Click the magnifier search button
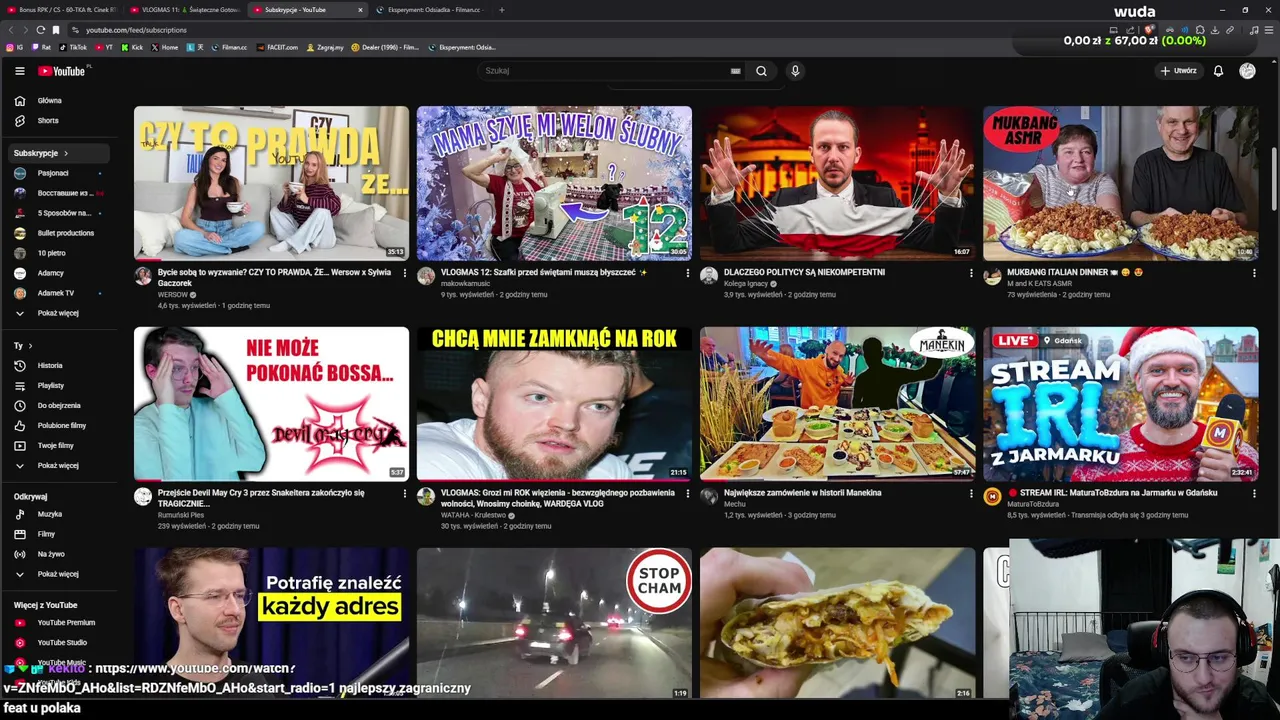The width and height of the screenshot is (1280, 720). pos(761,71)
